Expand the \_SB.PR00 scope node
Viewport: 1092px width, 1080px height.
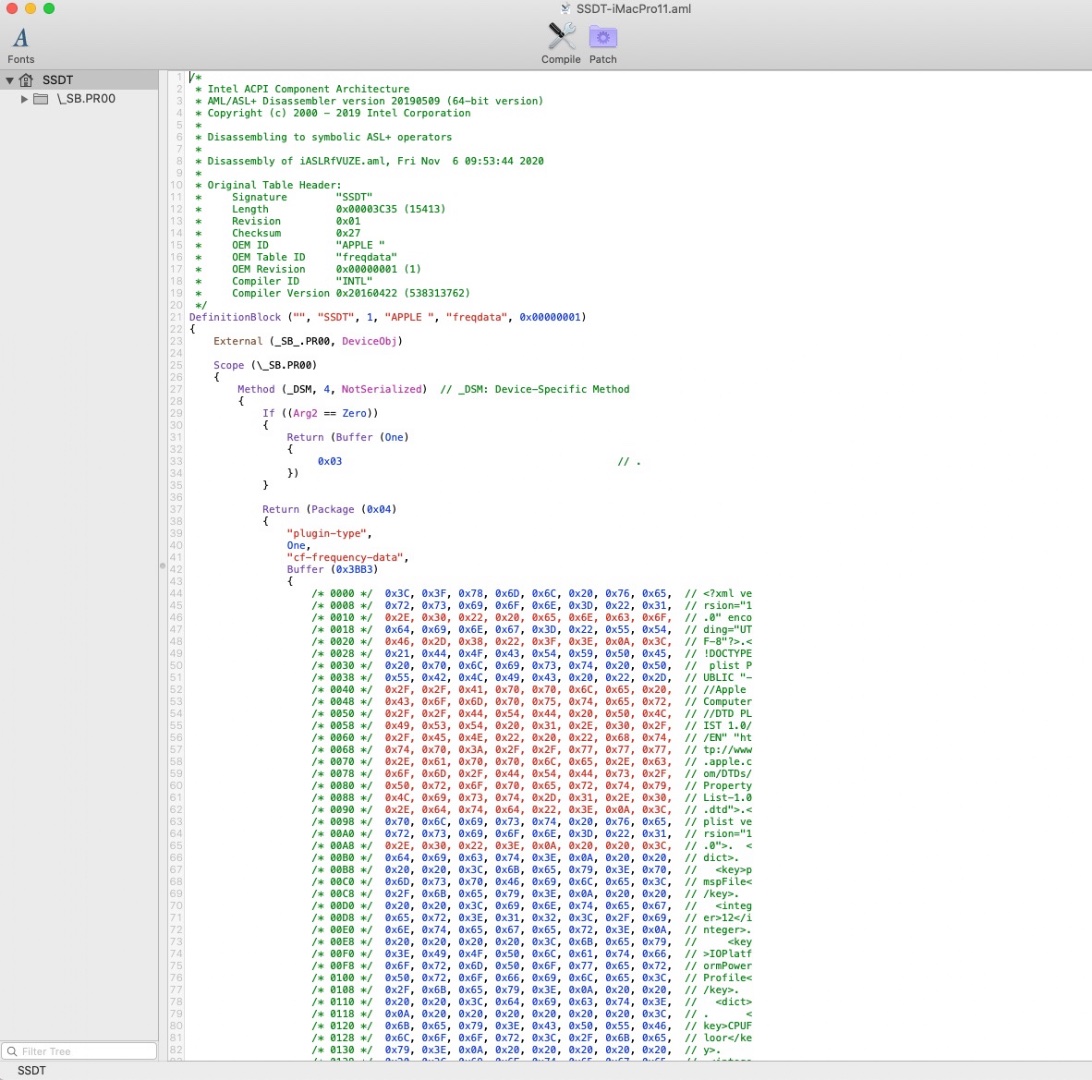[x=25, y=99]
